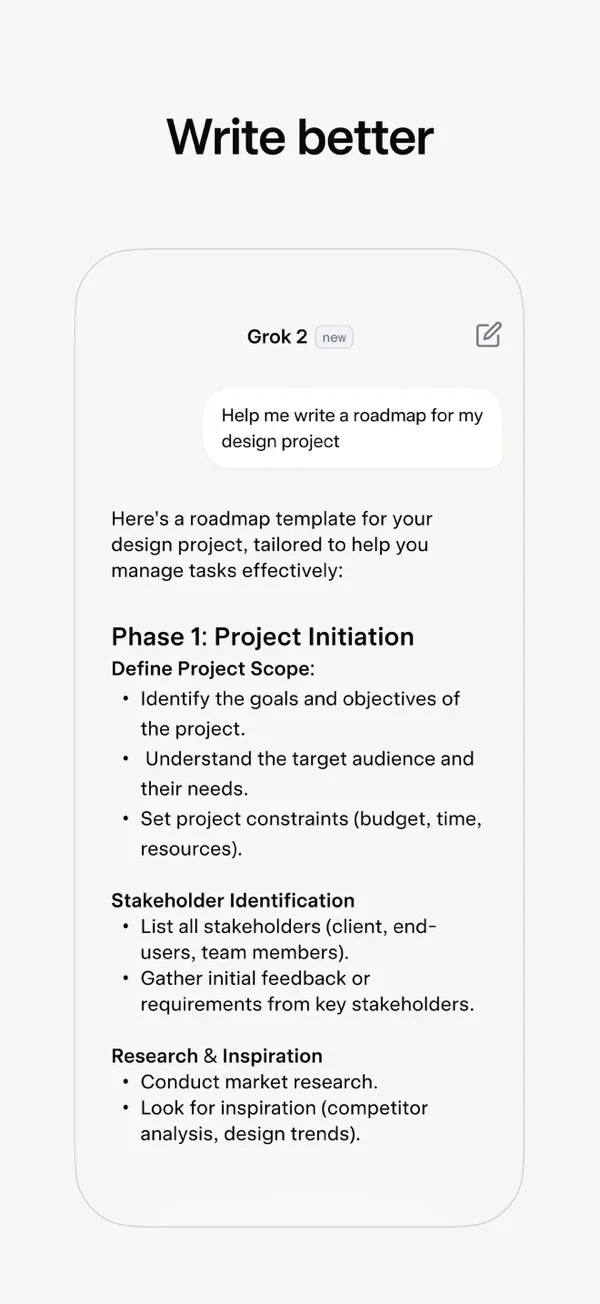Select the pencil edit icon top right
This screenshot has width=600, height=1304.
point(488,336)
